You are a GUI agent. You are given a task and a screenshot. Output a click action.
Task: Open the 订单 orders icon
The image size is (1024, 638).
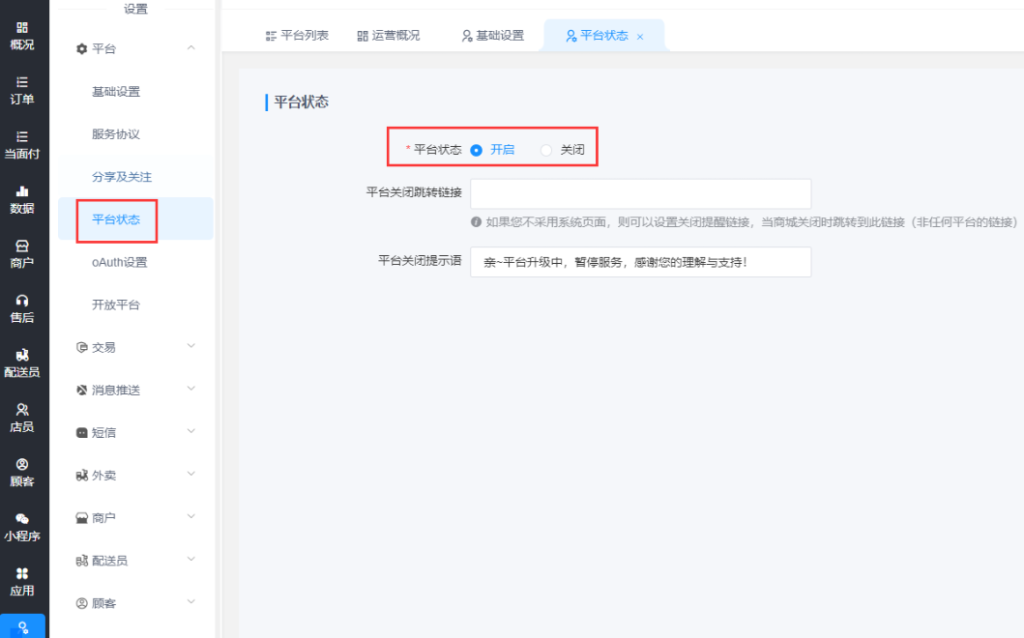pyautogui.click(x=22, y=82)
